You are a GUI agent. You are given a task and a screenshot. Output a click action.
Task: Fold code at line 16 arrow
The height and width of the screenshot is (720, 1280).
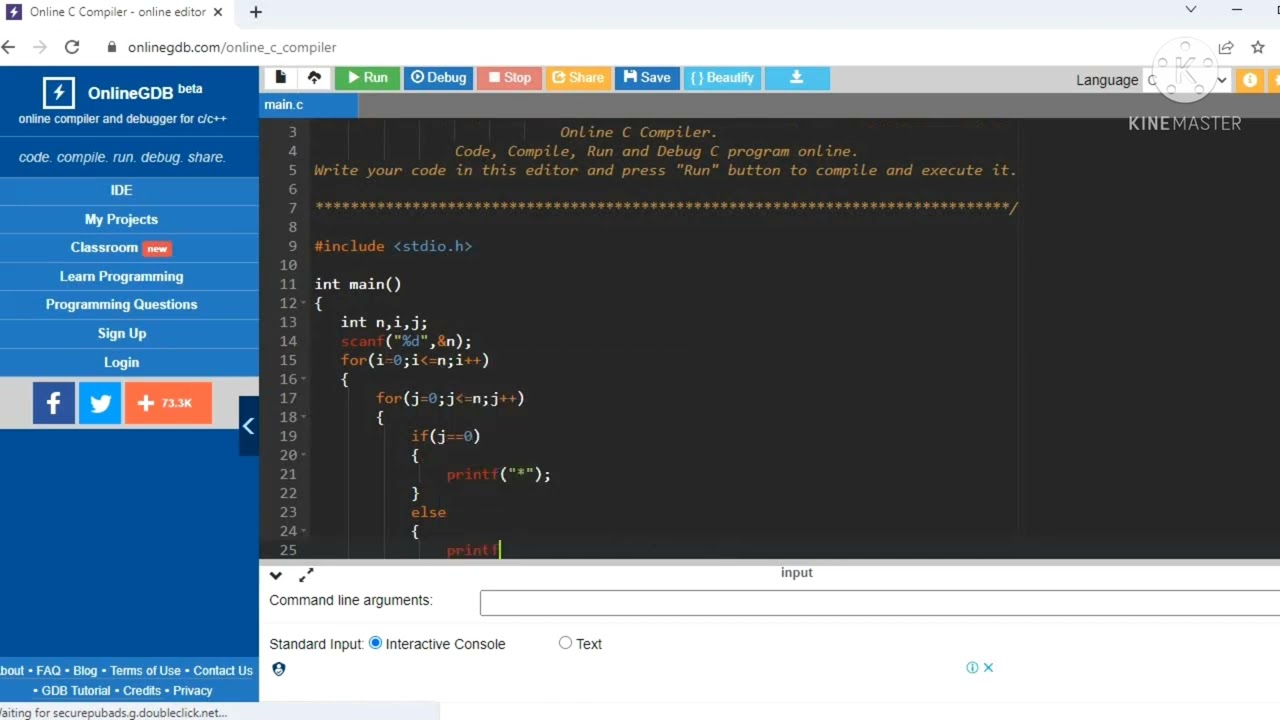(x=304, y=379)
